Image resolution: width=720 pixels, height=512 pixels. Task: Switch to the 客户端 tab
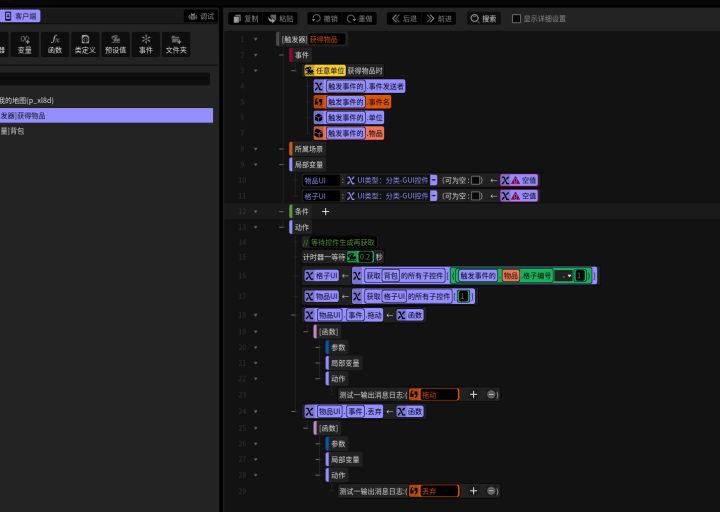pos(20,16)
